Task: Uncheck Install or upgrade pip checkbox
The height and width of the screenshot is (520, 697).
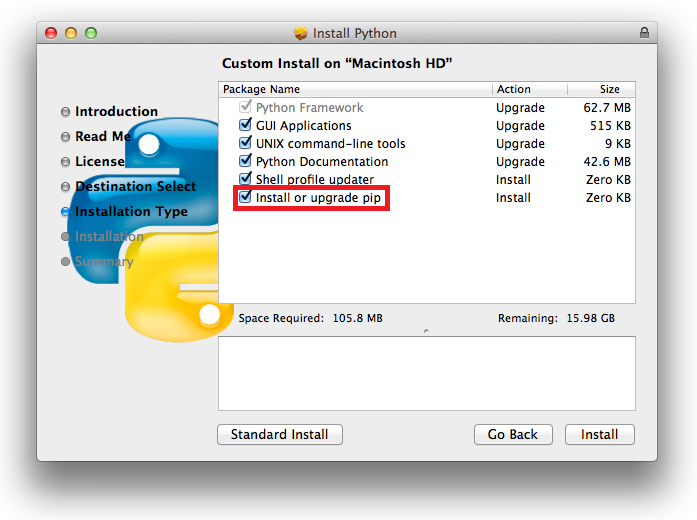Action: [245, 196]
